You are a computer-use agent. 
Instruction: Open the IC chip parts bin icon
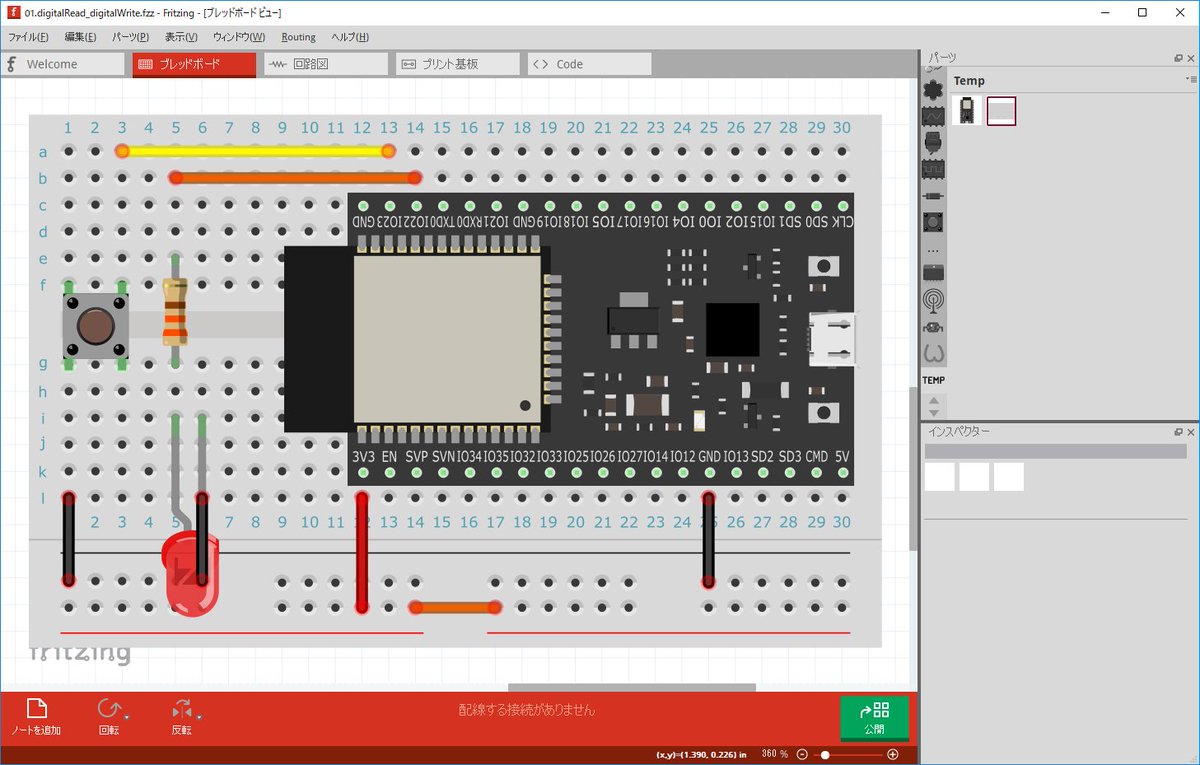(933, 273)
